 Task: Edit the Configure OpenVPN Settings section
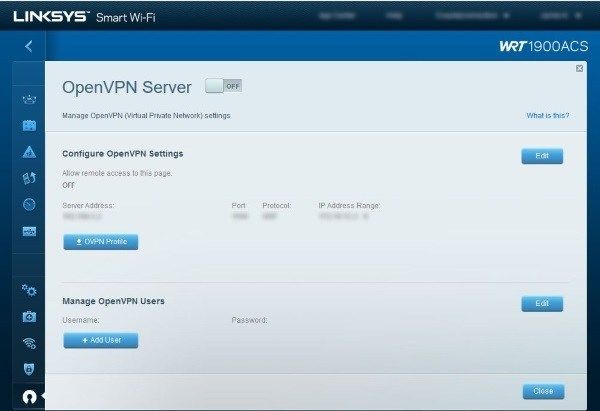click(542, 156)
